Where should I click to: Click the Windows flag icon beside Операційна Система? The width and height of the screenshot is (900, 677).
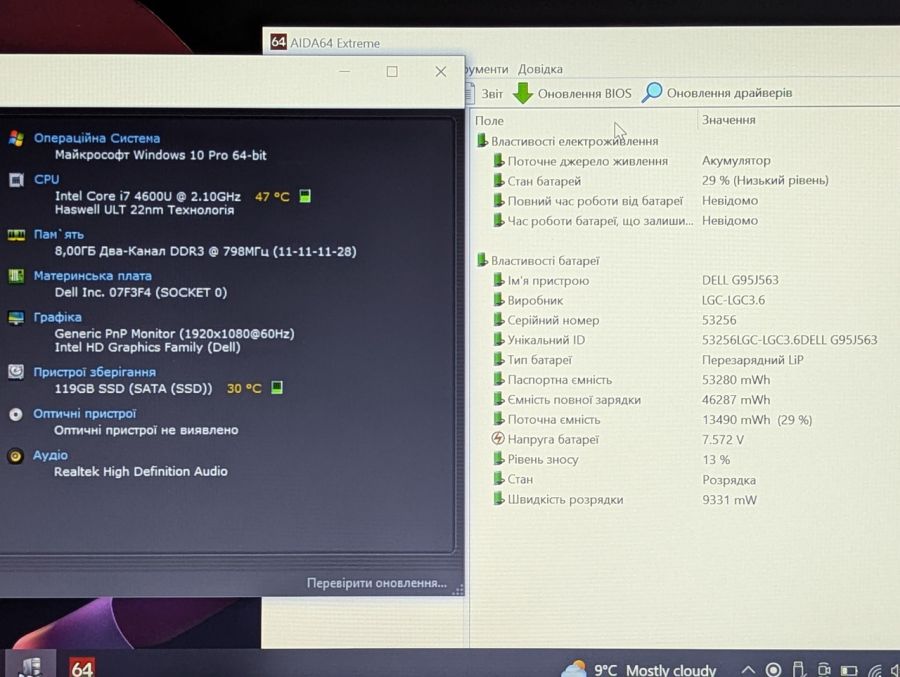click(x=16, y=138)
